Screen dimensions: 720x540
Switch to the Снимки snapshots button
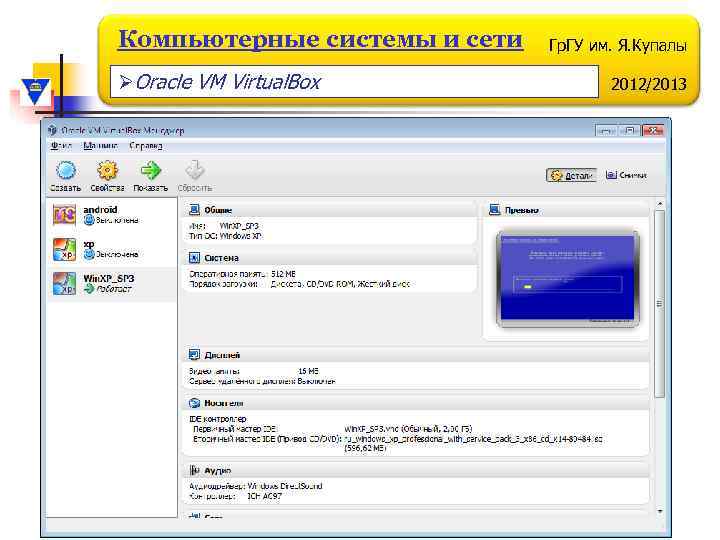626,175
